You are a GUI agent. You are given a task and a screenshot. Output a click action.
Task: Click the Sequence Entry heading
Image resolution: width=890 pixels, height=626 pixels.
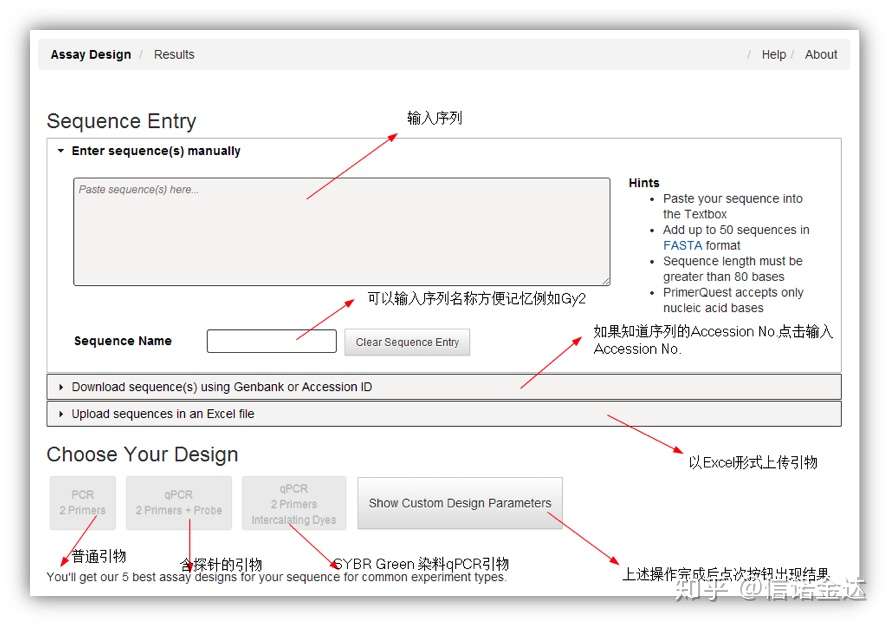pos(121,121)
